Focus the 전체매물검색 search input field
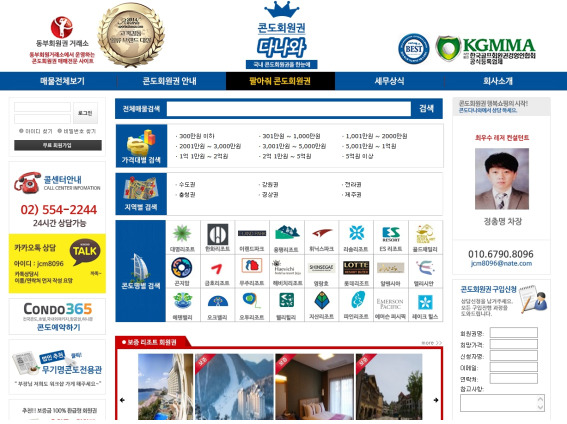The height and width of the screenshot is (424, 567). pyautogui.click(x=289, y=109)
